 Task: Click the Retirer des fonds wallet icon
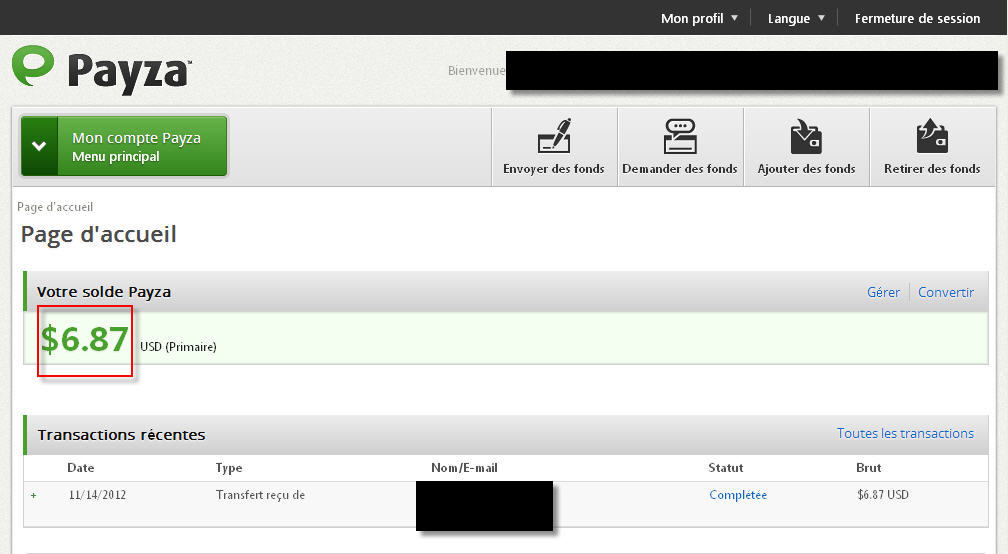tap(932, 136)
